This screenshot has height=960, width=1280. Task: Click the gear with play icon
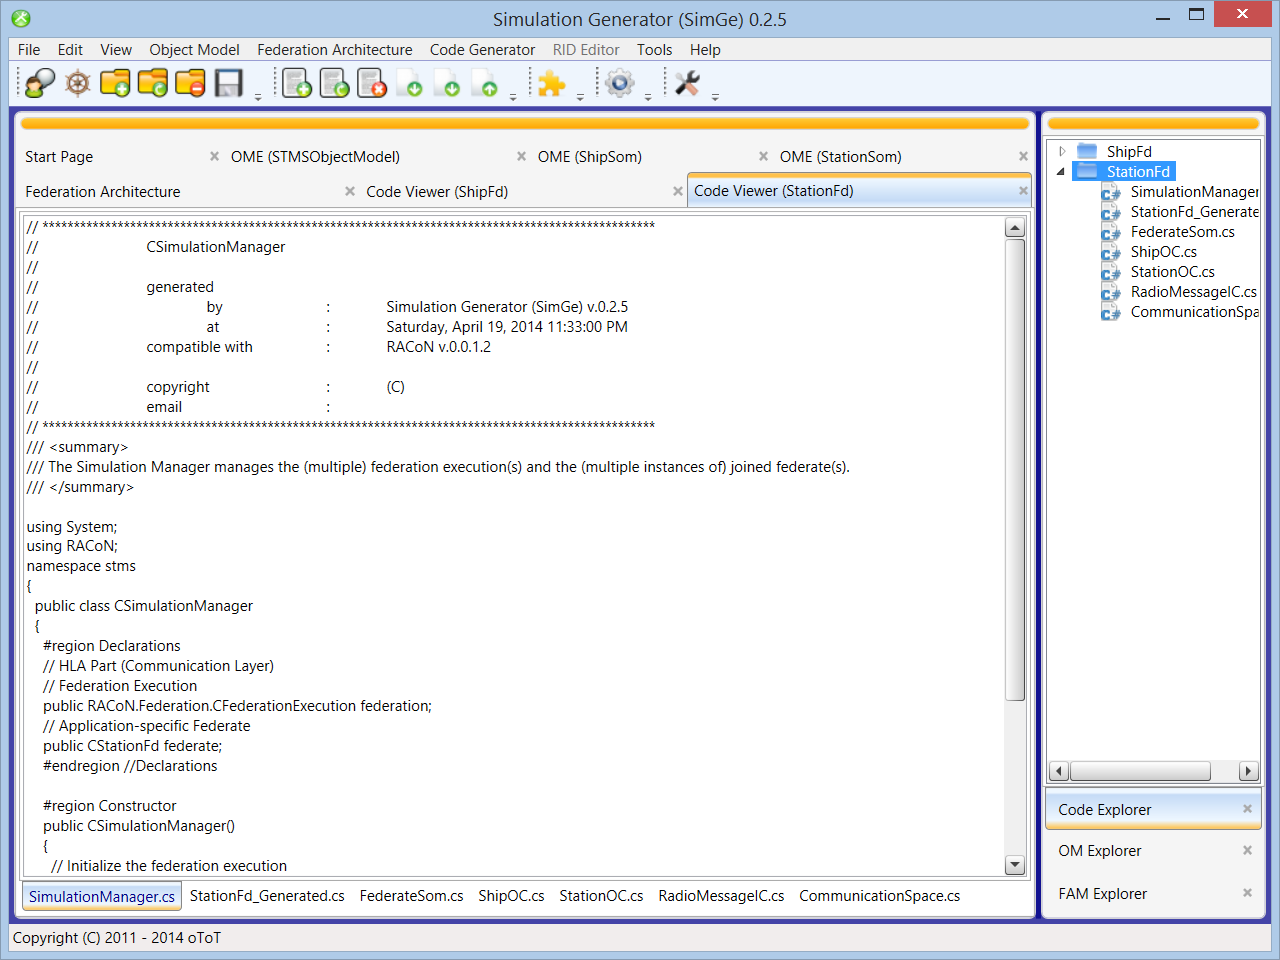click(x=620, y=83)
